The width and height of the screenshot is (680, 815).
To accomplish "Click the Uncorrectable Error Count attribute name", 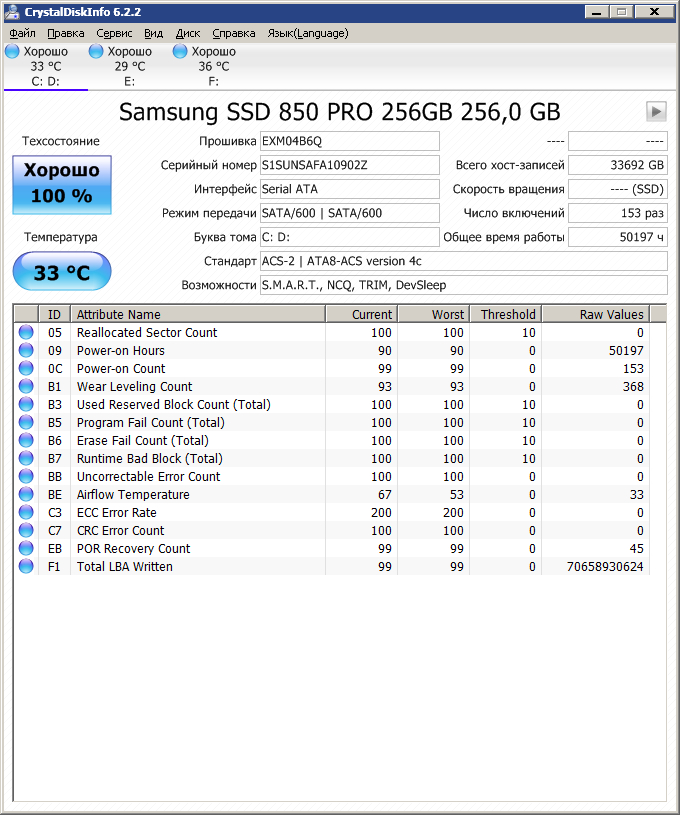I will [149, 477].
